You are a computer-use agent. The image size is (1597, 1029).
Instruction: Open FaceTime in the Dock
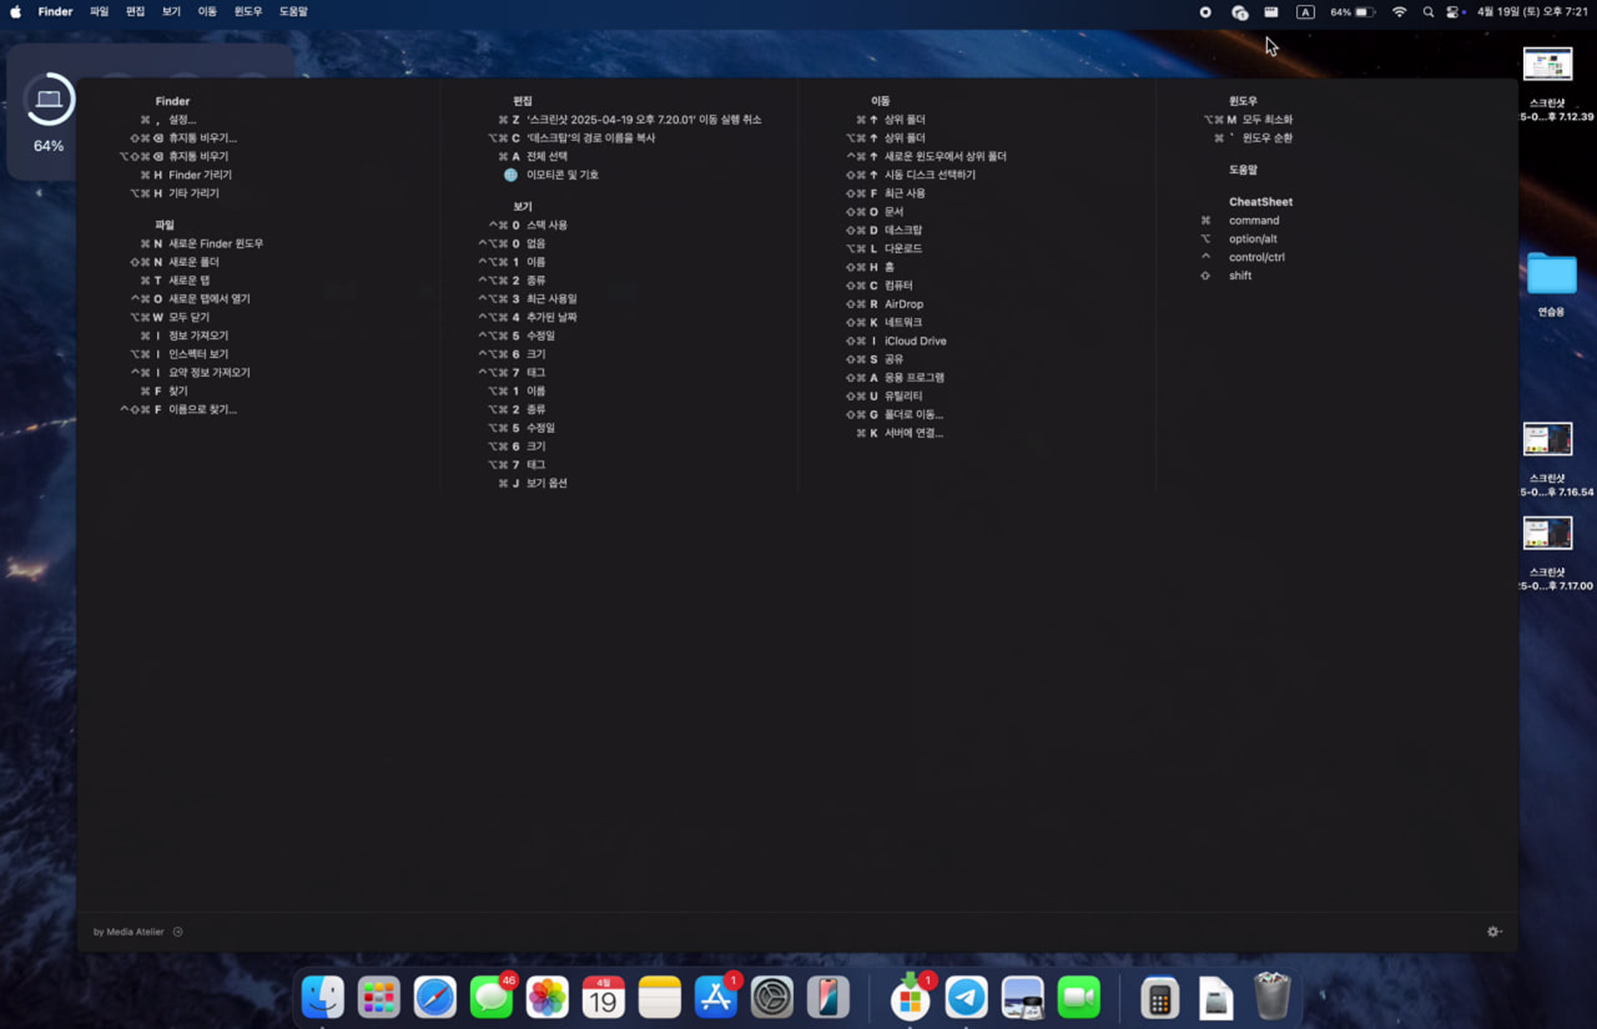1078,997
